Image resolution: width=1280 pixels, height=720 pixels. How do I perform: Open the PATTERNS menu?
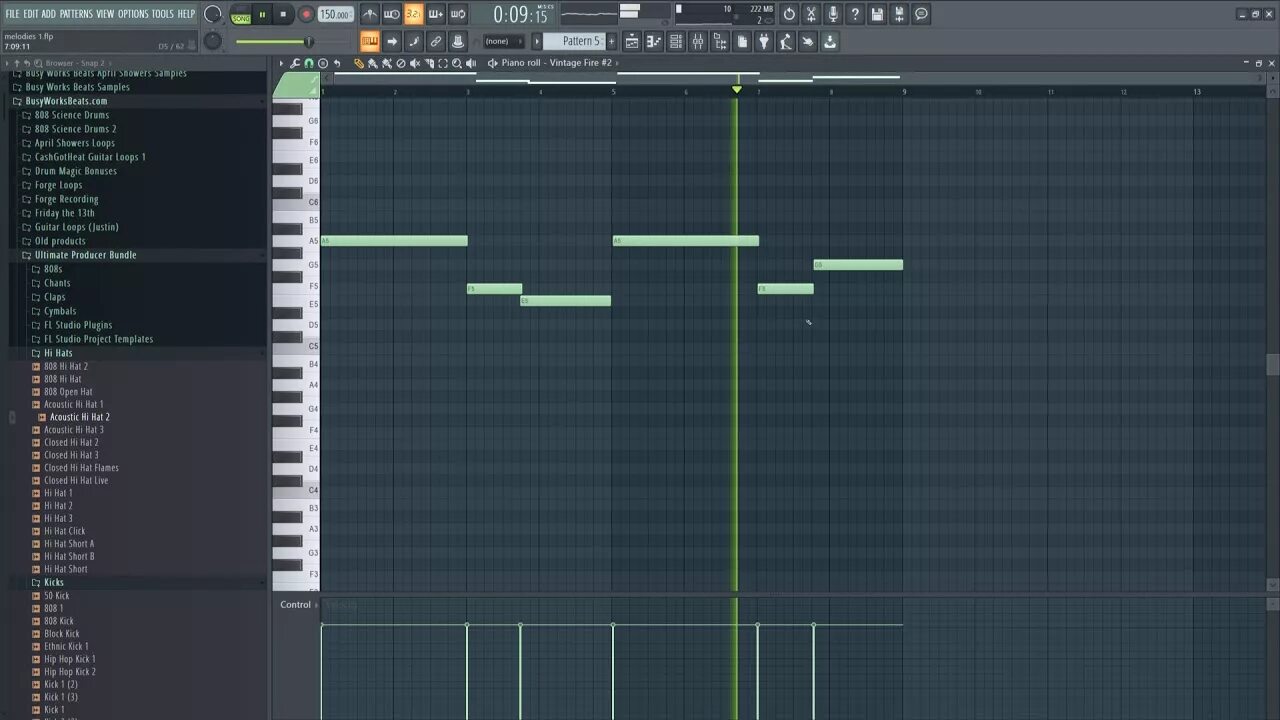(76, 13)
